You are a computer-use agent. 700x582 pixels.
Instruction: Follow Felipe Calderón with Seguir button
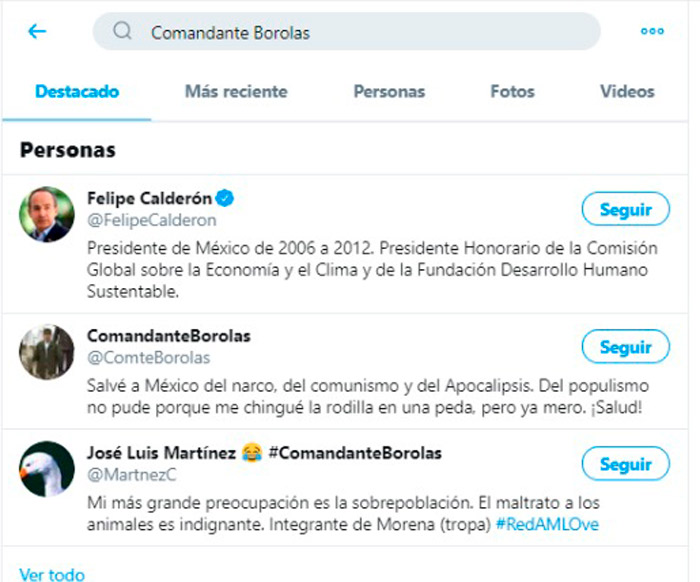[x=625, y=210]
